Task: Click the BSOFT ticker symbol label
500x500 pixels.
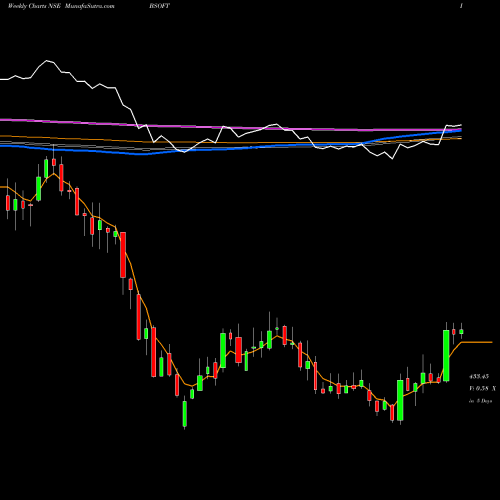Action: tap(160, 6)
